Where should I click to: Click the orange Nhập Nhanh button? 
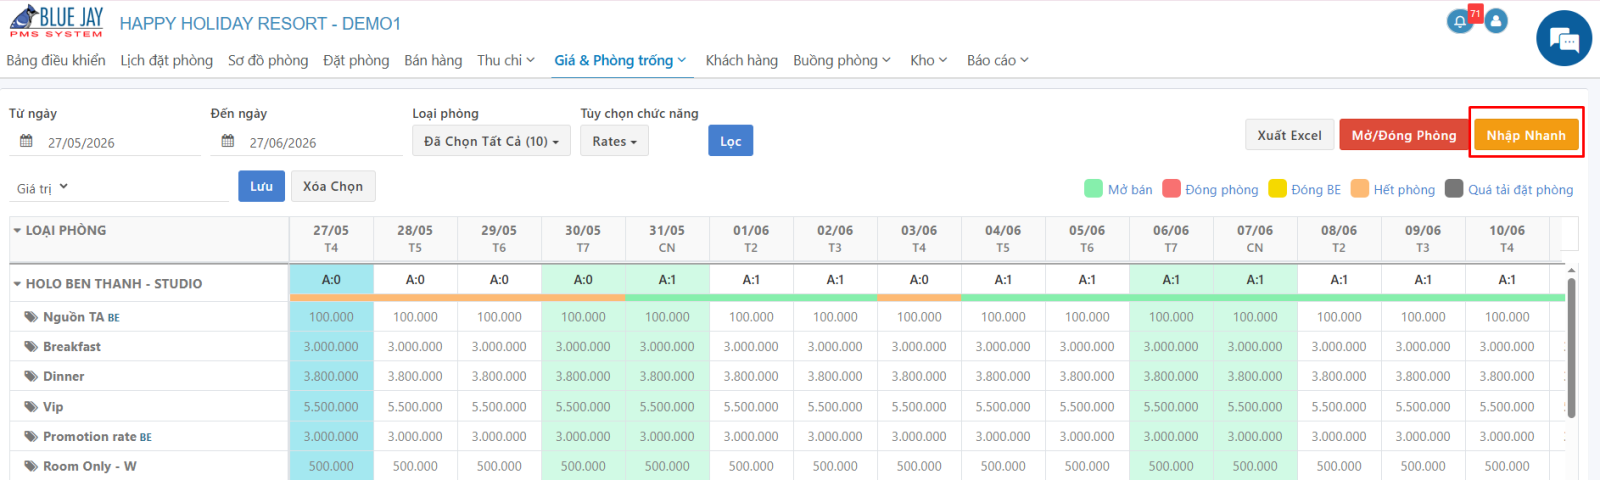(x=1526, y=135)
